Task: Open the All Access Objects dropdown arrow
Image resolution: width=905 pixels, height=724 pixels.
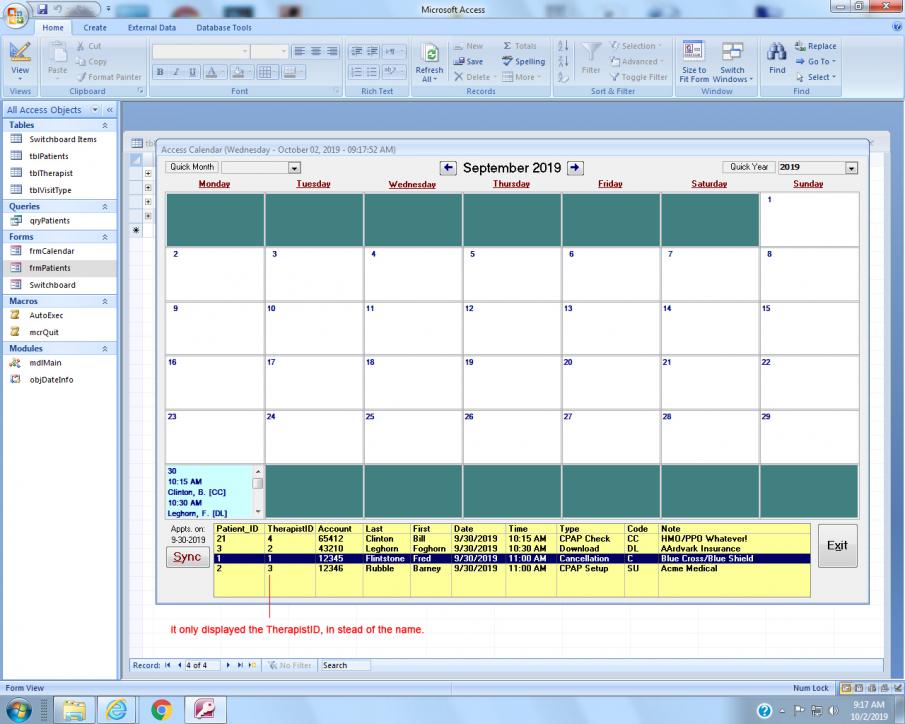Action: [x=95, y=110]
